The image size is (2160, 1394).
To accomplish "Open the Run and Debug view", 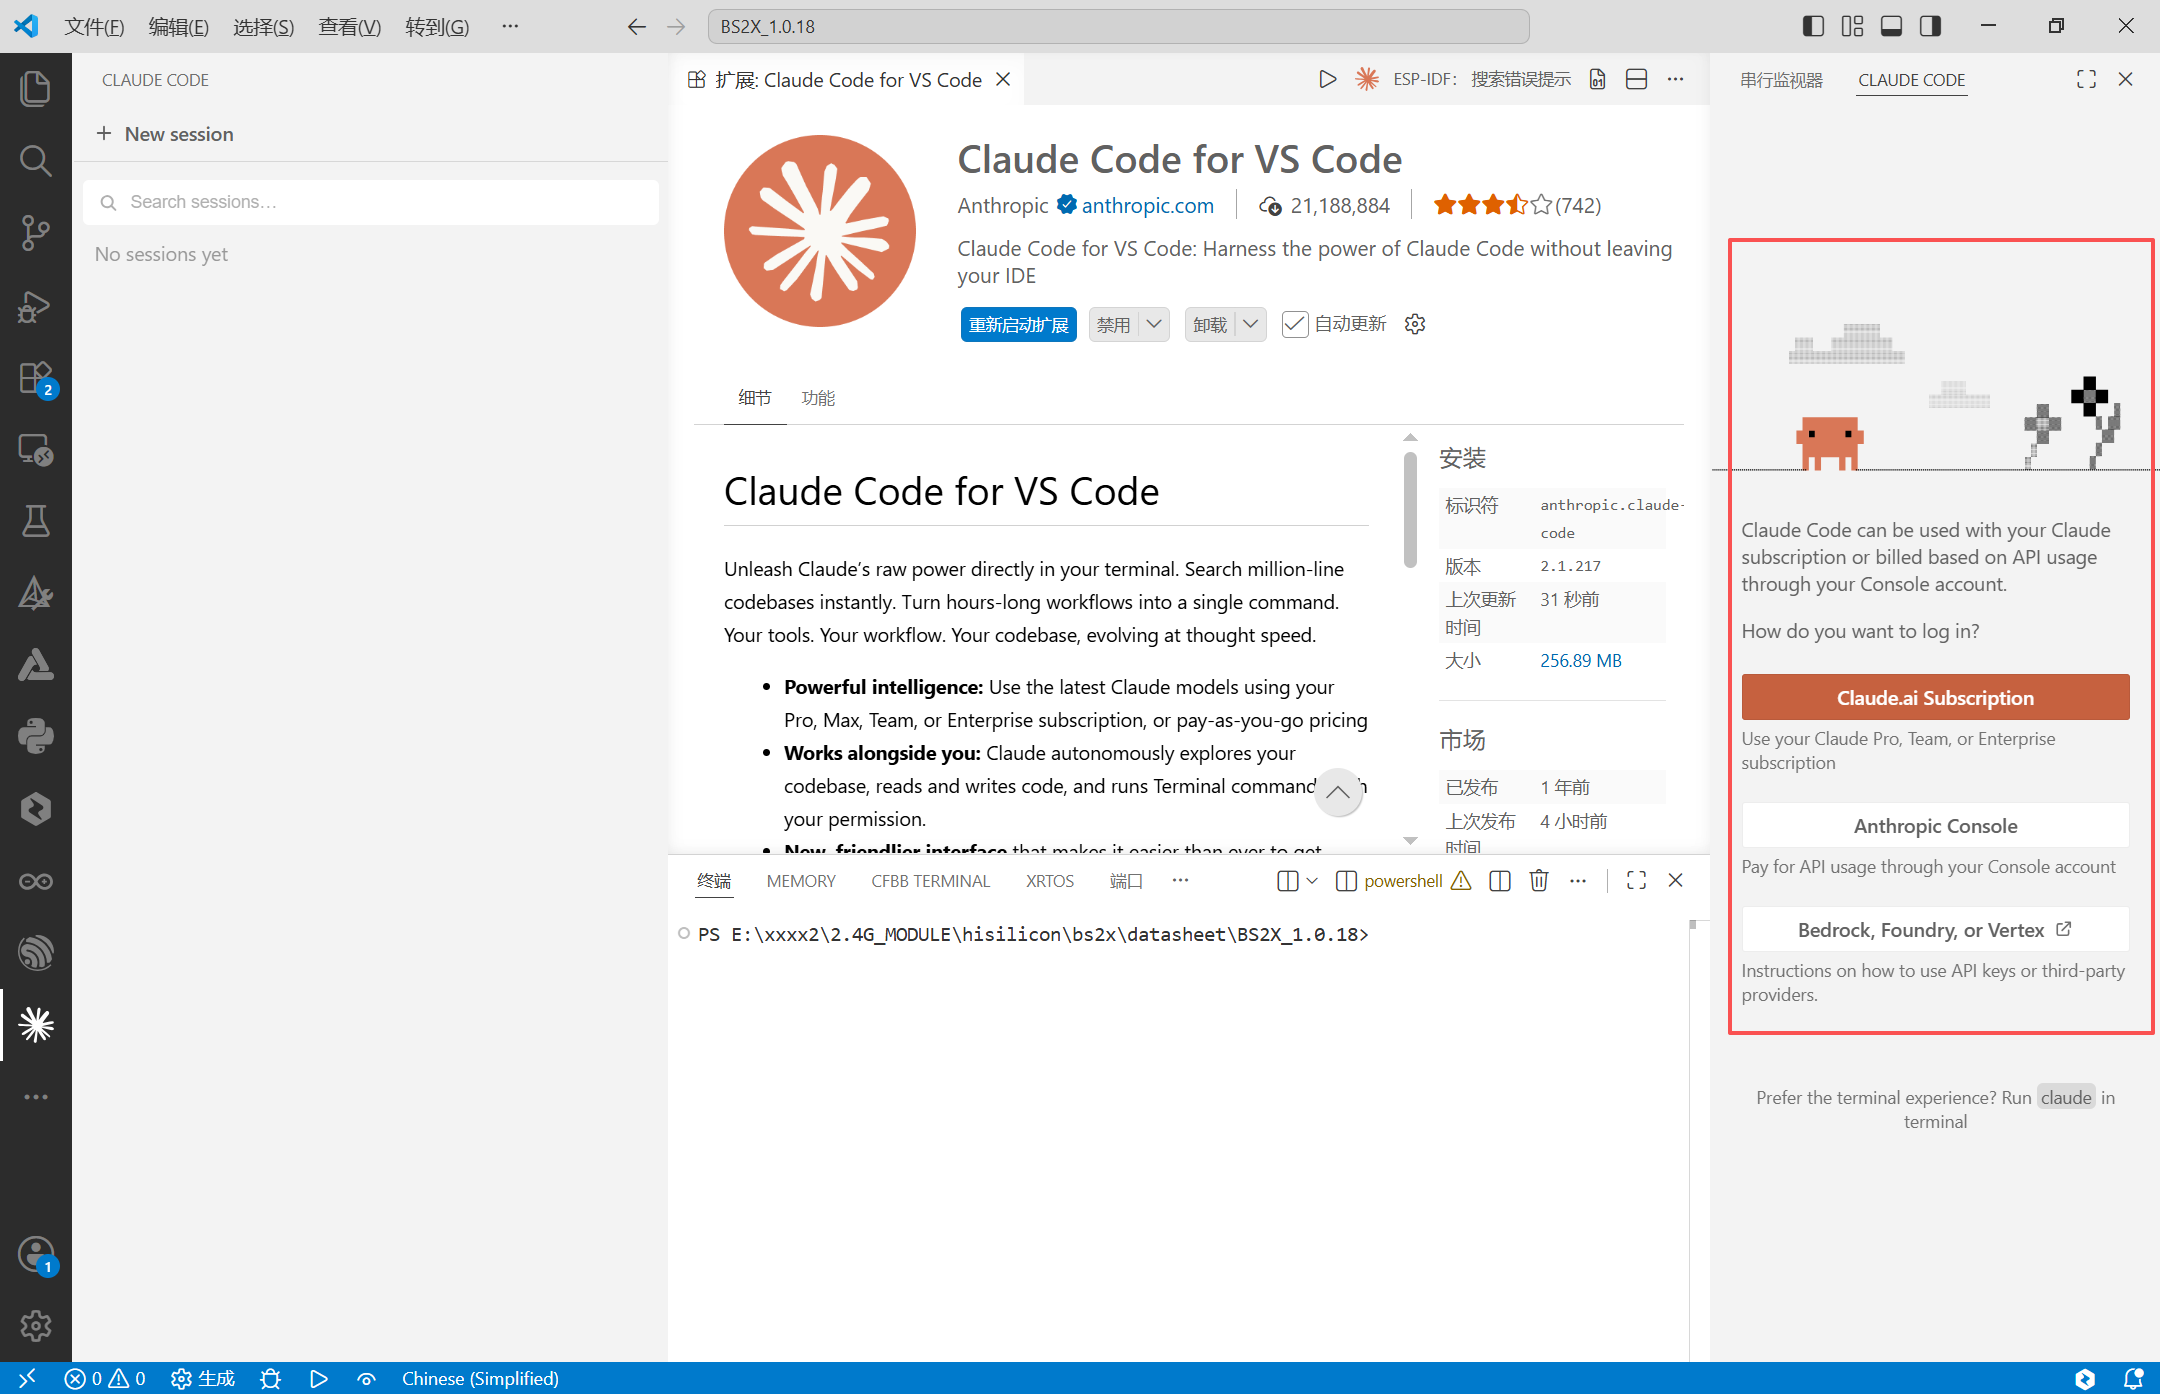I will point(36,306).
